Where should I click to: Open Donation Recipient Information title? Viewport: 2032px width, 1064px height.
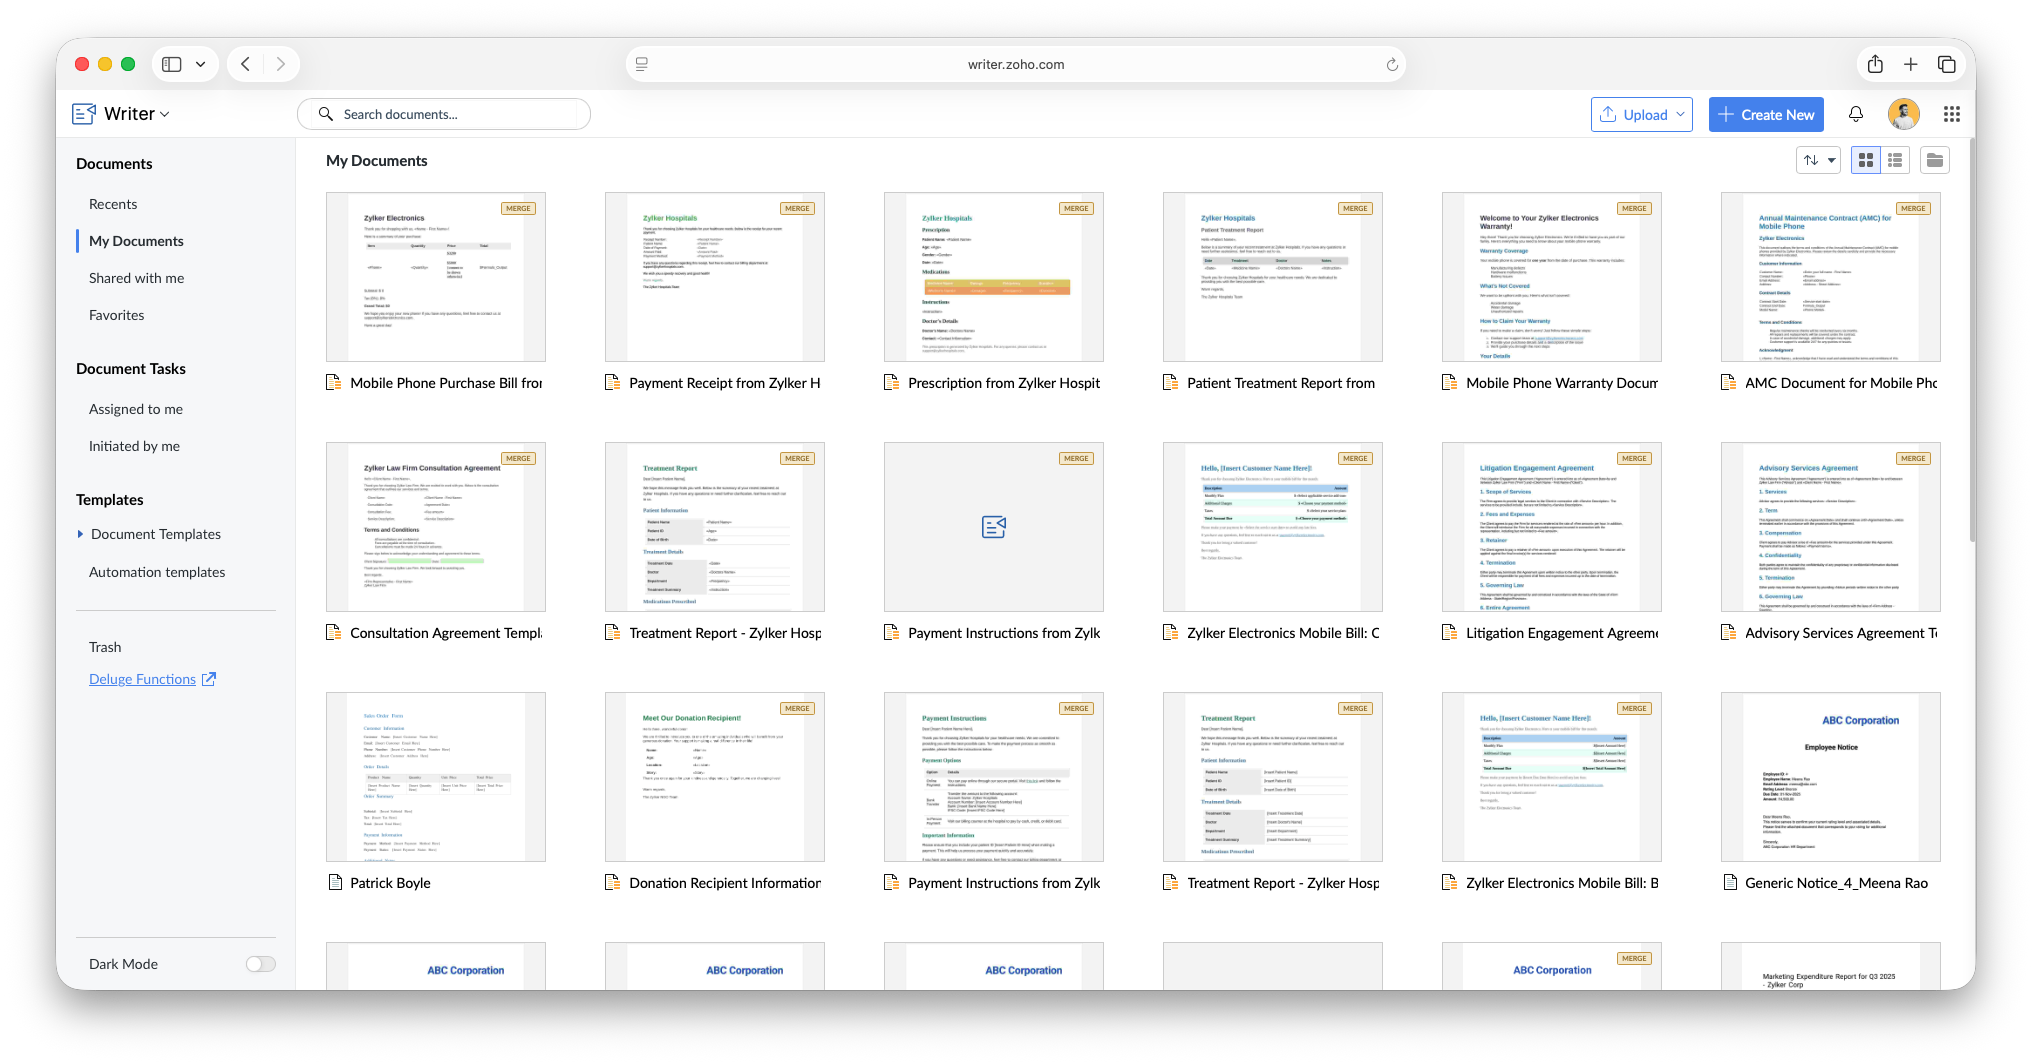pos(725,883)
